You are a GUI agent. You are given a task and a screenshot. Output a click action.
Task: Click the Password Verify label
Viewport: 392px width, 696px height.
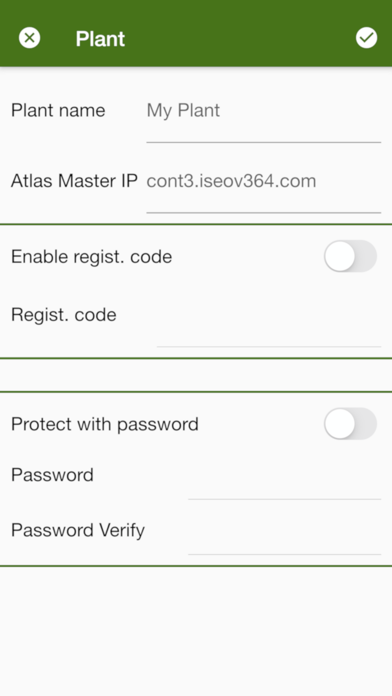coord(78,530)
